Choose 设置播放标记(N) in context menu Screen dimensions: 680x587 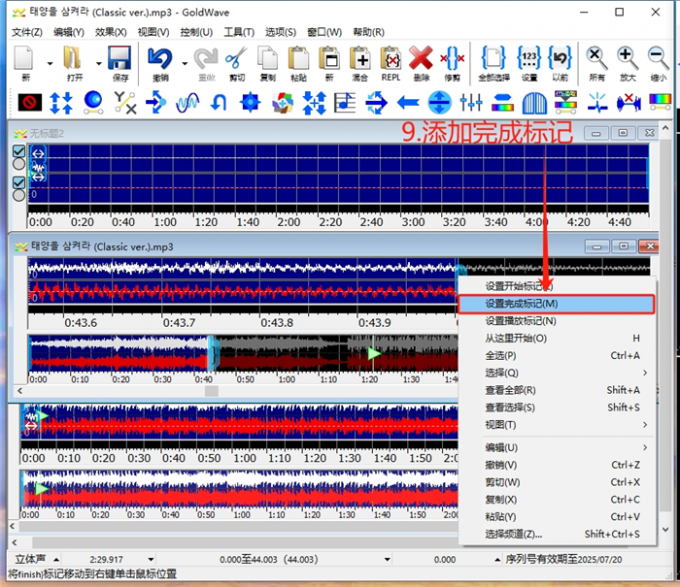pos(557,321)
